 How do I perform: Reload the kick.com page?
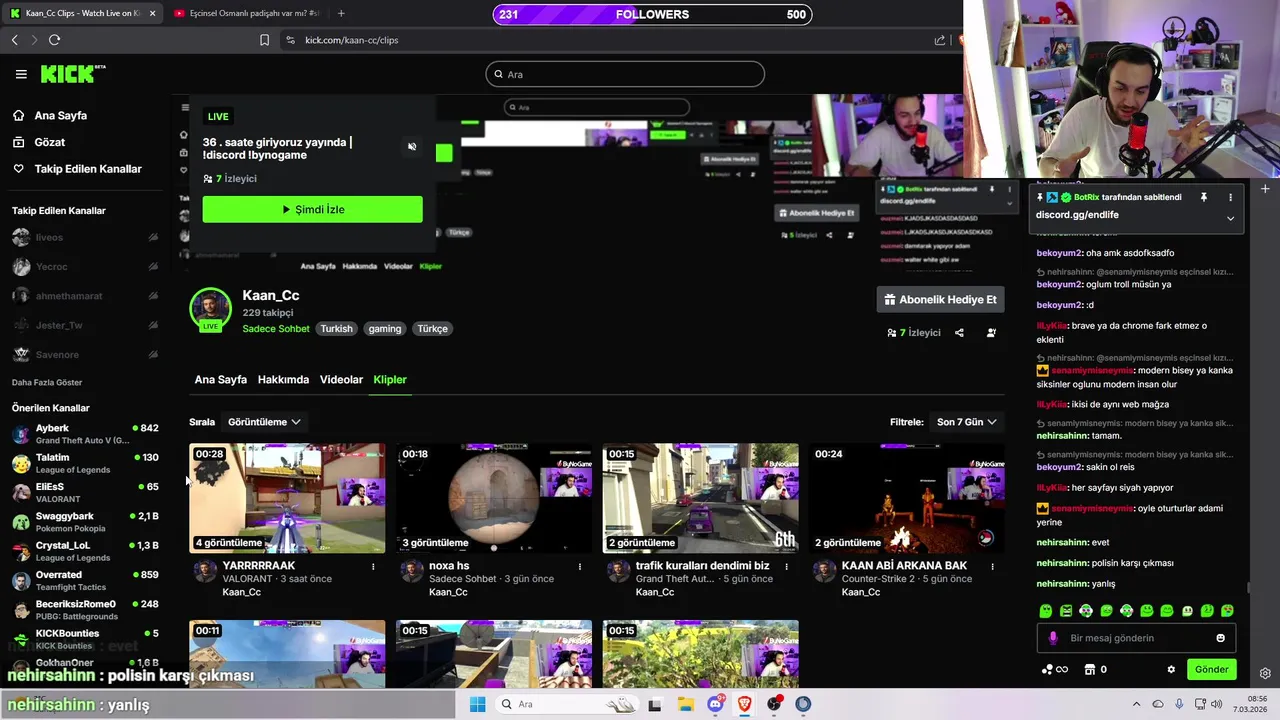coord(54,40)
